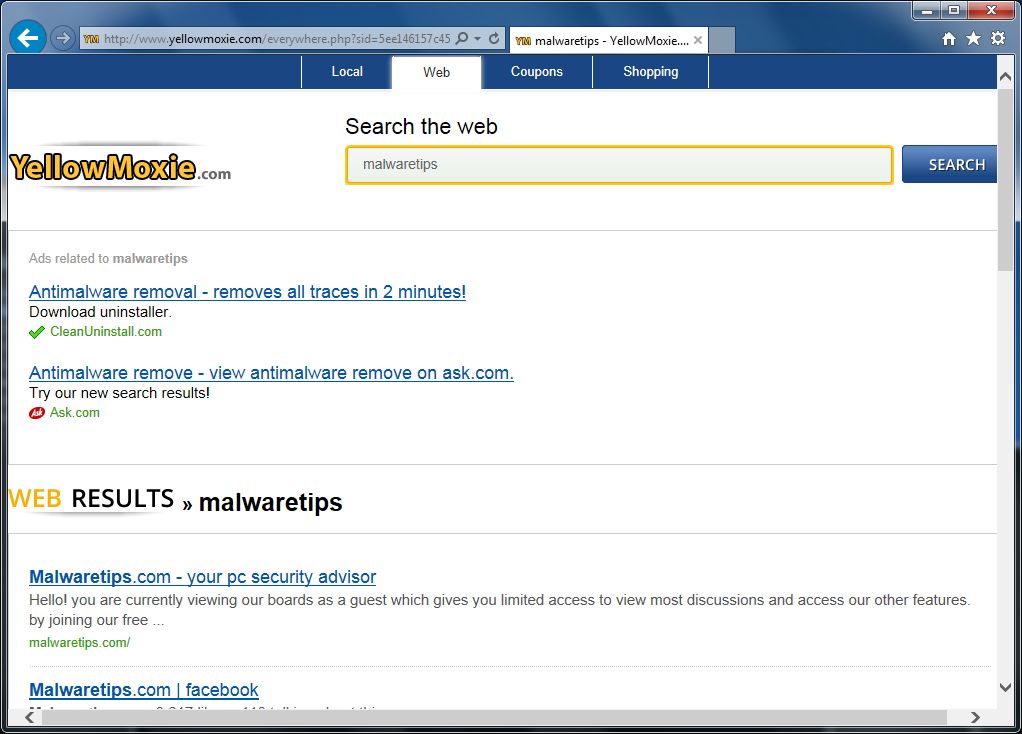Viewport: 1022px width, 734px height.
Task: Open the Antimalware remove on ask.com link
Action: pos(271,373)
